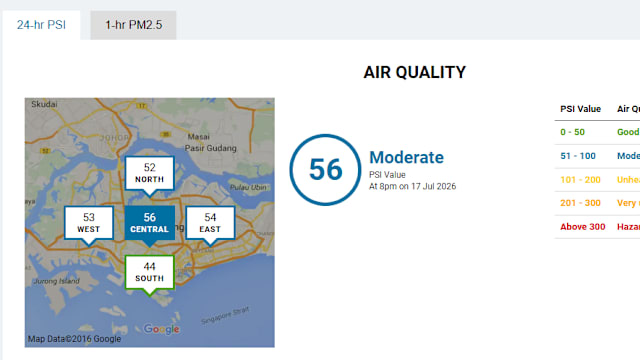The width and height of the screenshot is (640, 360).
Task: Click the 0 - 50 PSI legend row
Action: [597, 132]
